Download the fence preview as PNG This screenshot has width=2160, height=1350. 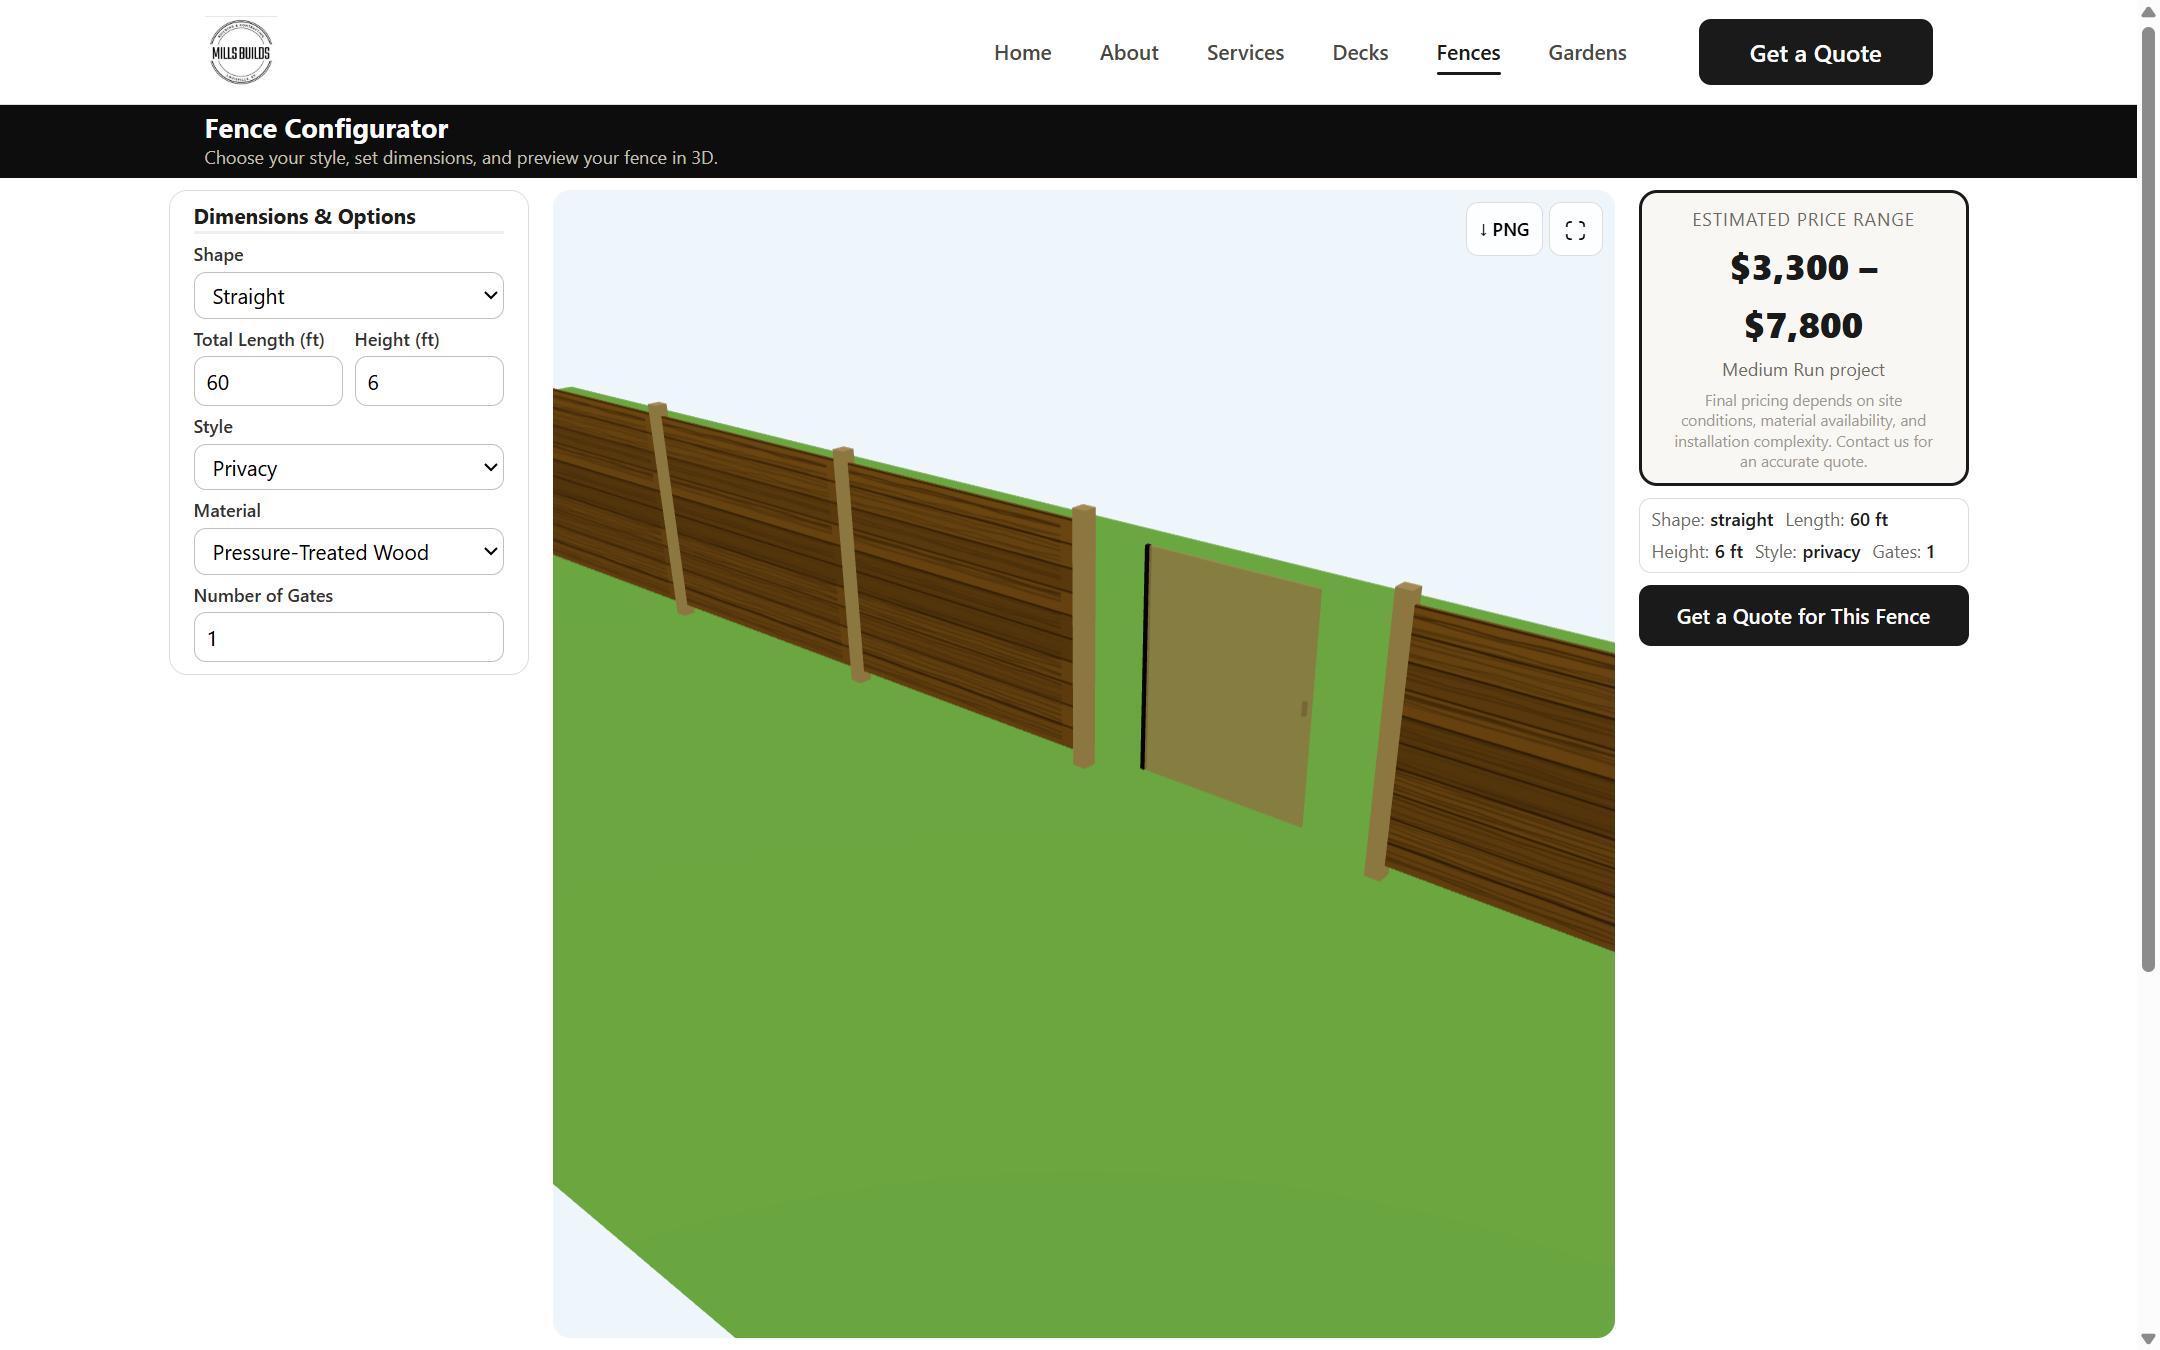point(1504,230)
